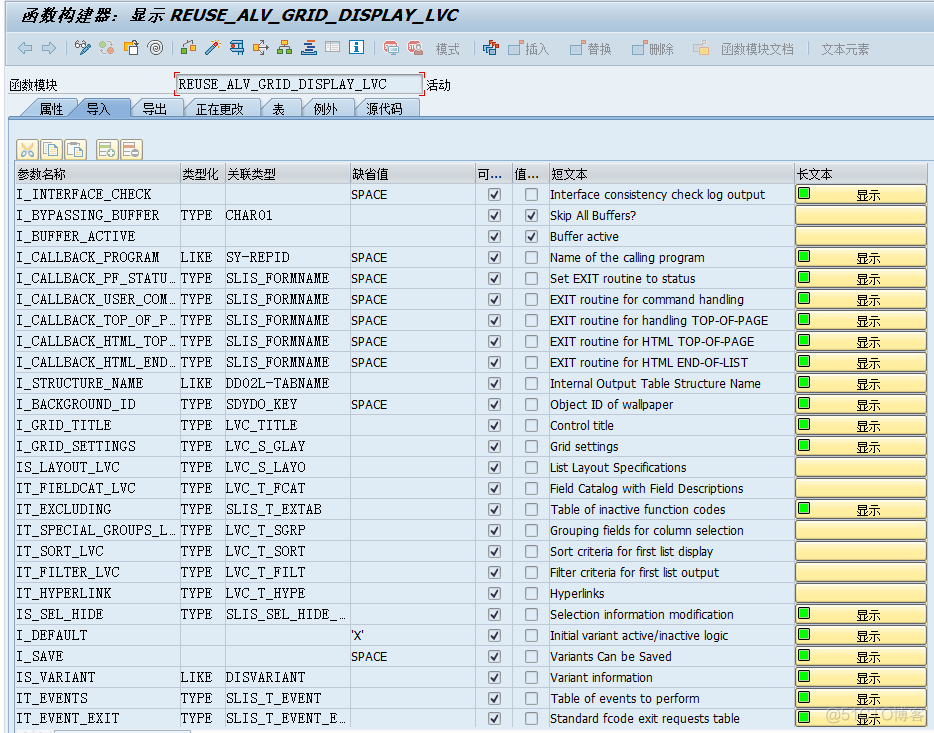934x733 pixels.
Task: Click the 删除 toolbar button
Action: click(x=653, y=49)
